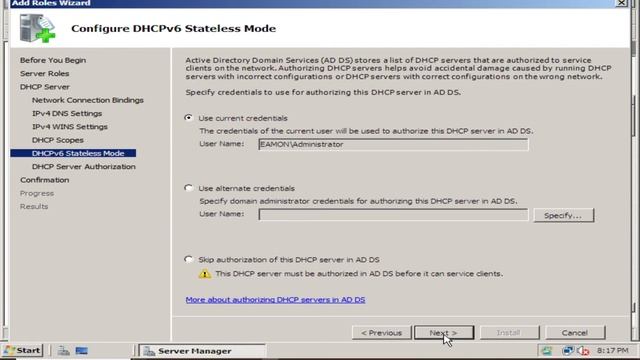Open Server Roles wizard step
Viewport: 640px width, 360px height.
[44, 73]
